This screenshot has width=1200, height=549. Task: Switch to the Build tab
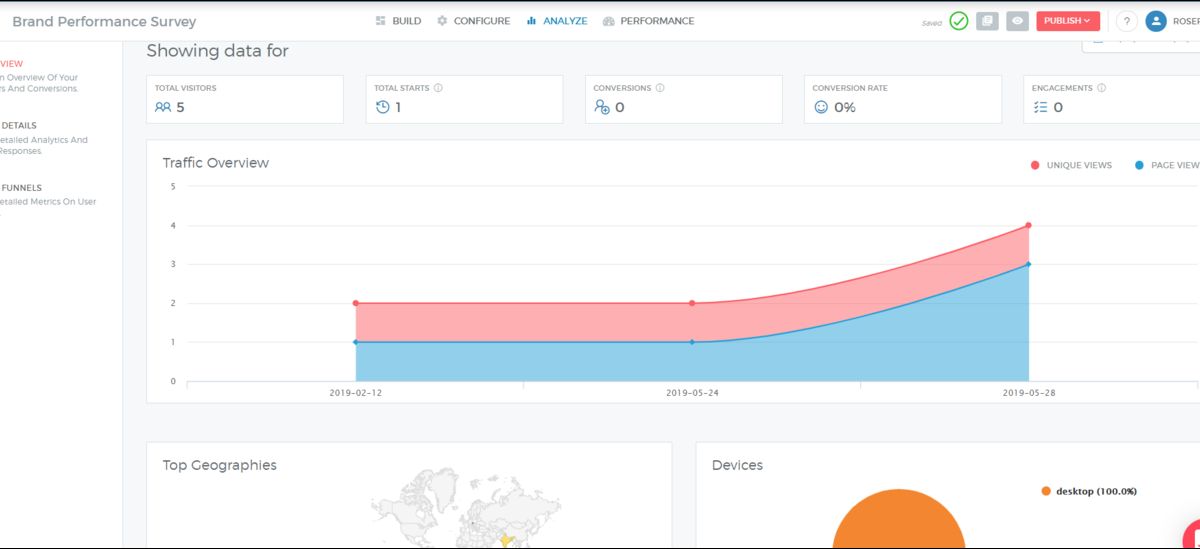398,21
